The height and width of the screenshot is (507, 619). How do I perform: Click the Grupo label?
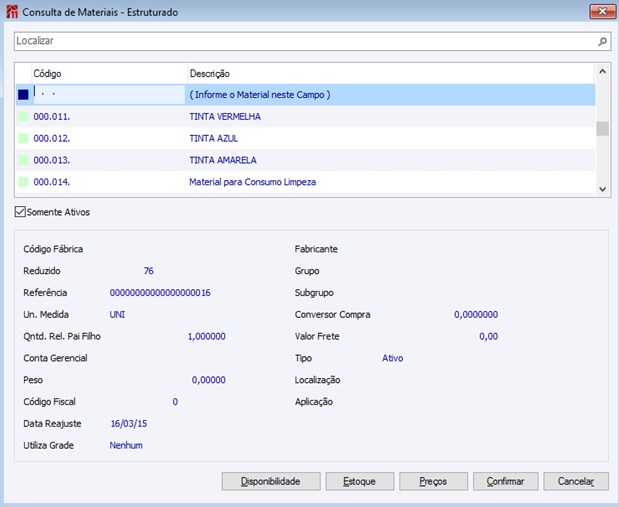pos(307,271)
